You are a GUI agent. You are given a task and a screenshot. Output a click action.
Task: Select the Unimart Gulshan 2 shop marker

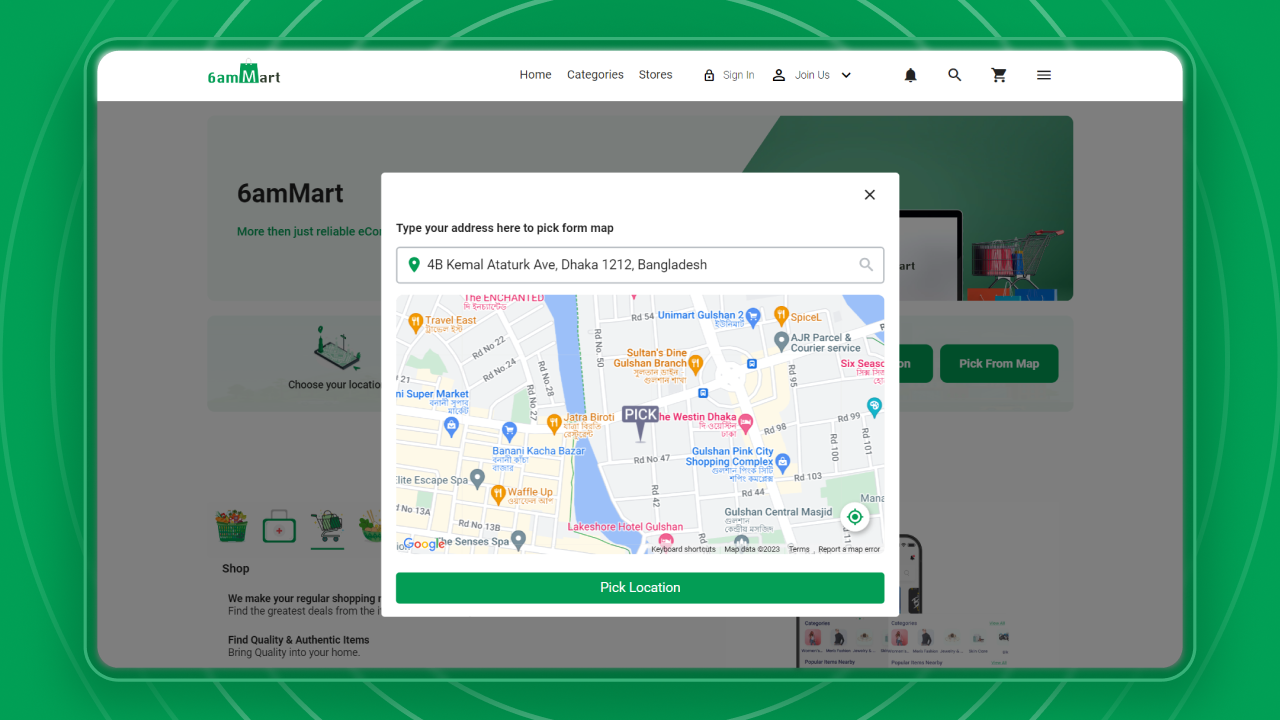754,316
